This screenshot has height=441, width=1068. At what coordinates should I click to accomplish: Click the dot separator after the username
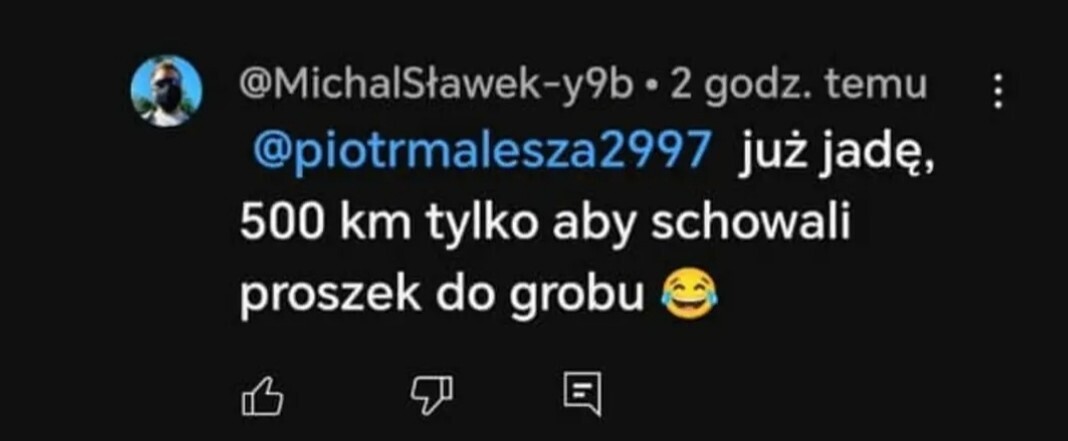coord(652,89)
